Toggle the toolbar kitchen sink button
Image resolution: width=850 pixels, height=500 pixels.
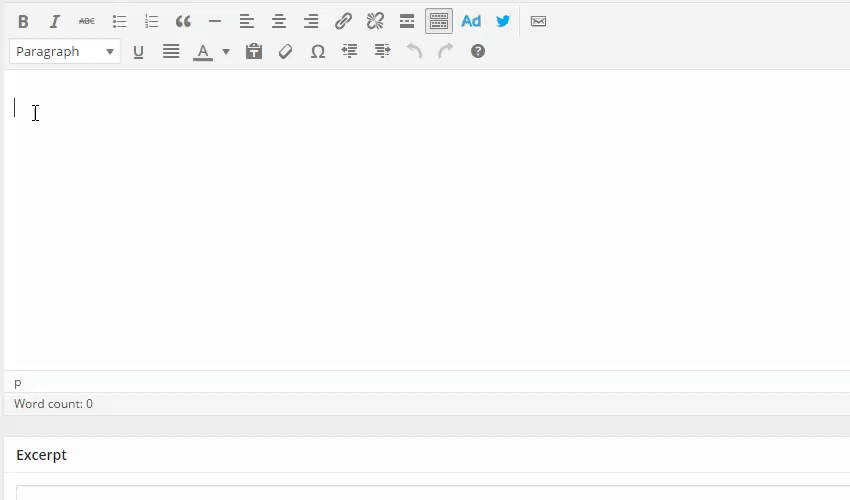pos(438,21)
